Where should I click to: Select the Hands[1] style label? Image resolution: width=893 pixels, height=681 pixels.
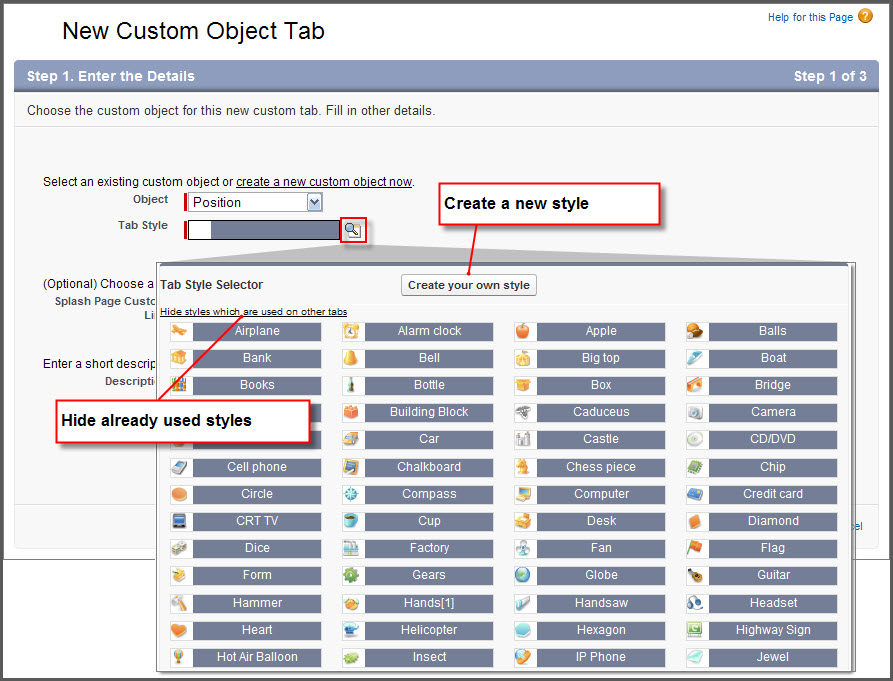click(429, 603)
